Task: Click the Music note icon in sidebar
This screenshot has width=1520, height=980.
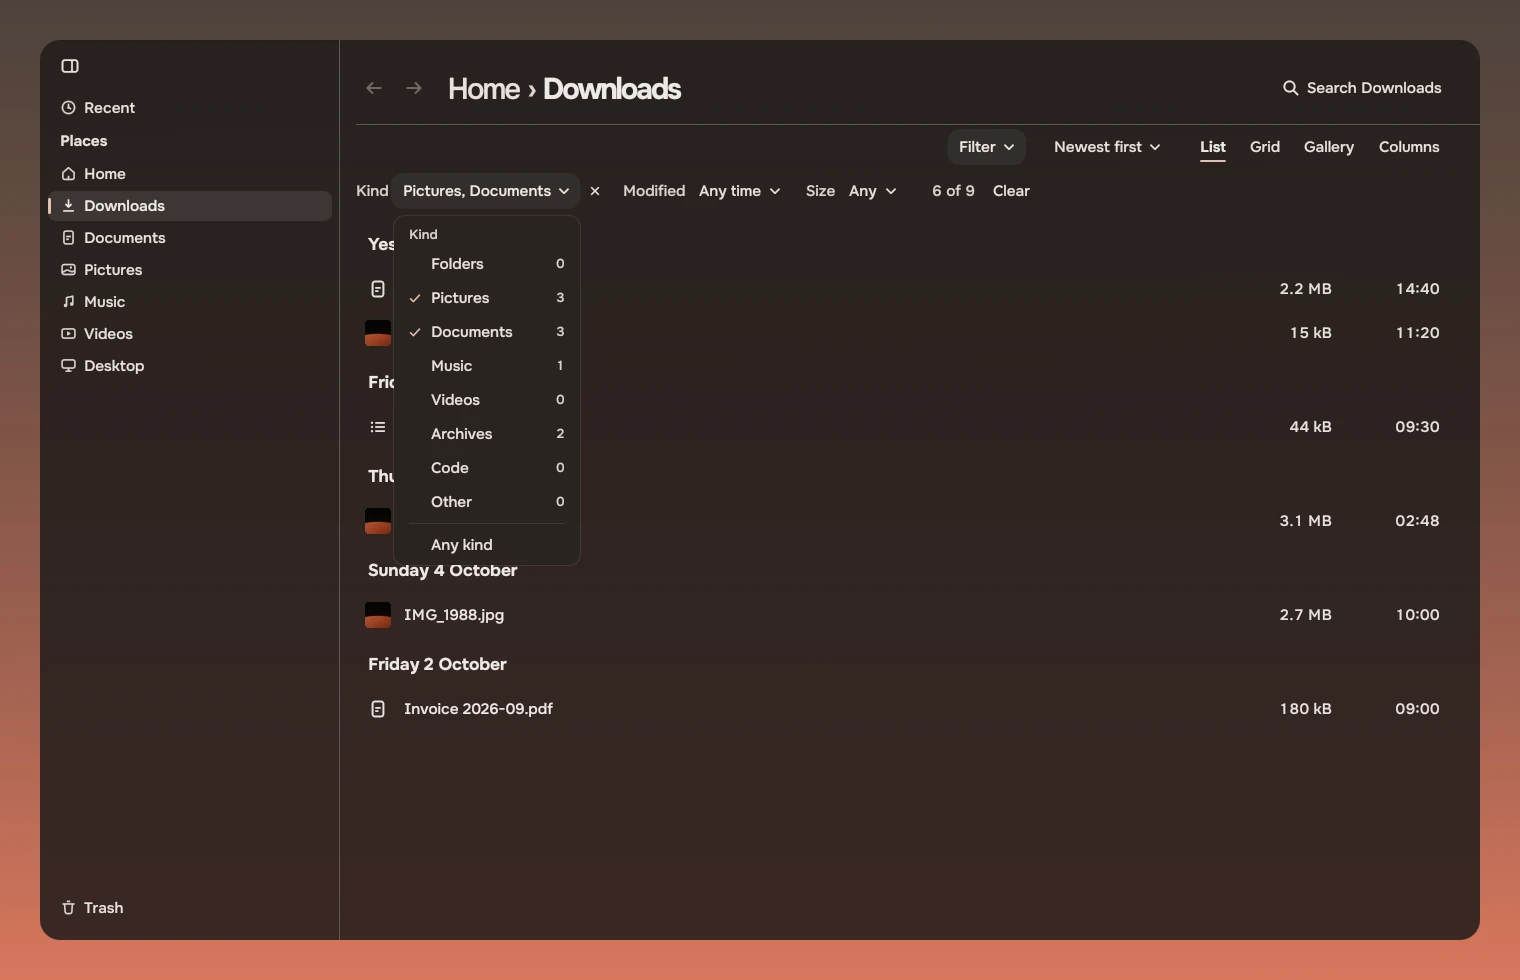Action: point(68,302)
